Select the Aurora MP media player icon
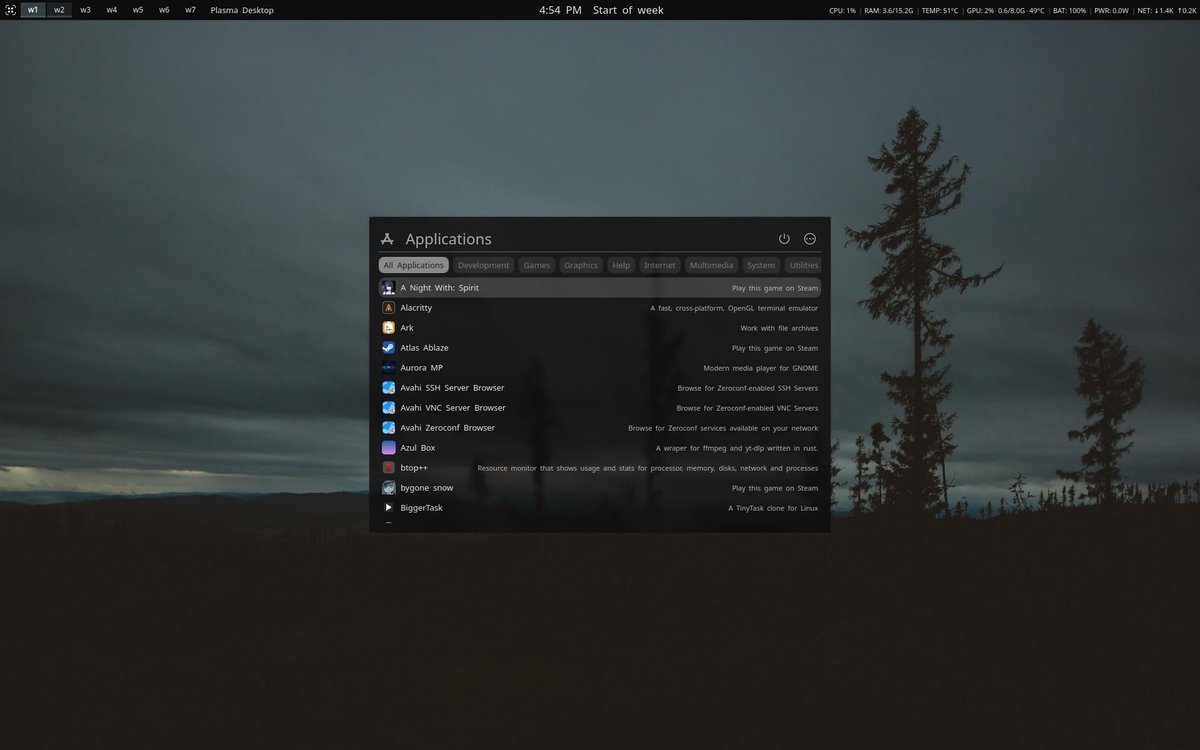The height and width of the screenshot is (750, 1200). click(x=388, y=367)
